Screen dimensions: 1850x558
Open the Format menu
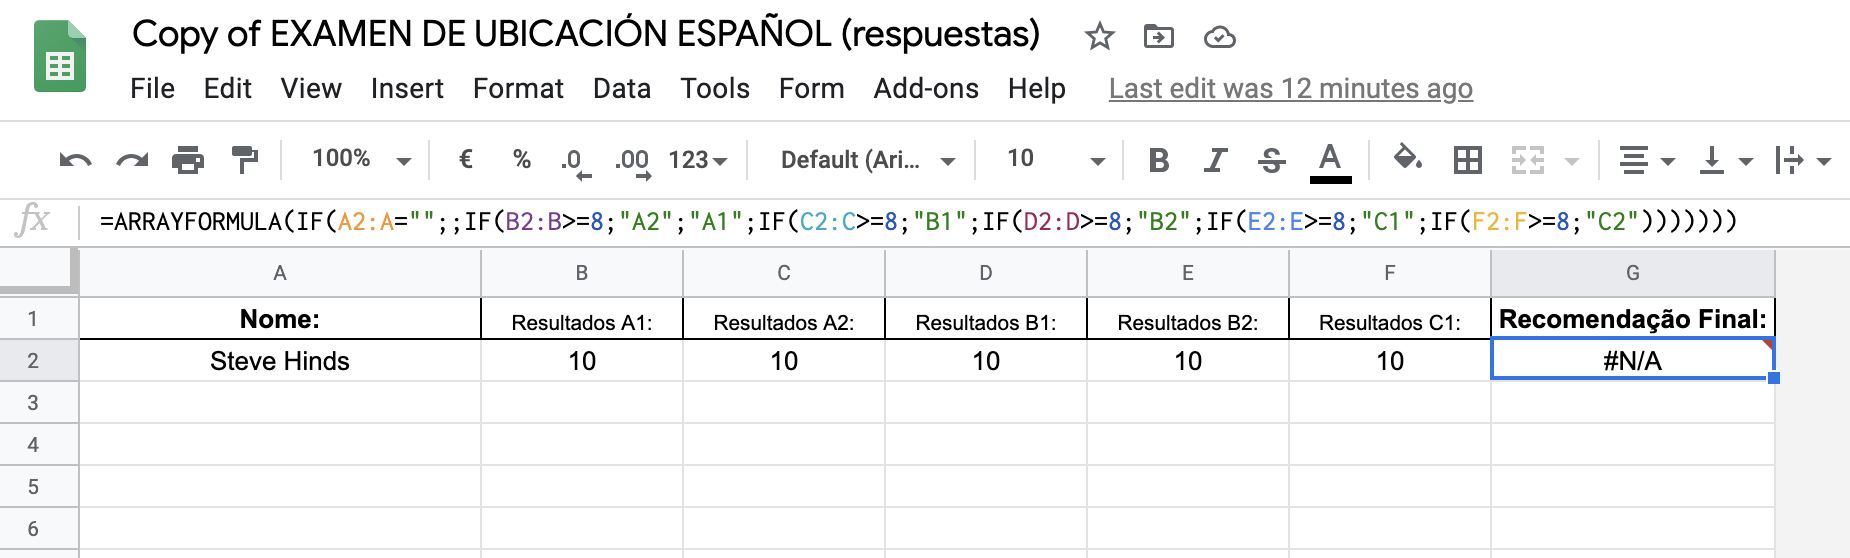518,89
